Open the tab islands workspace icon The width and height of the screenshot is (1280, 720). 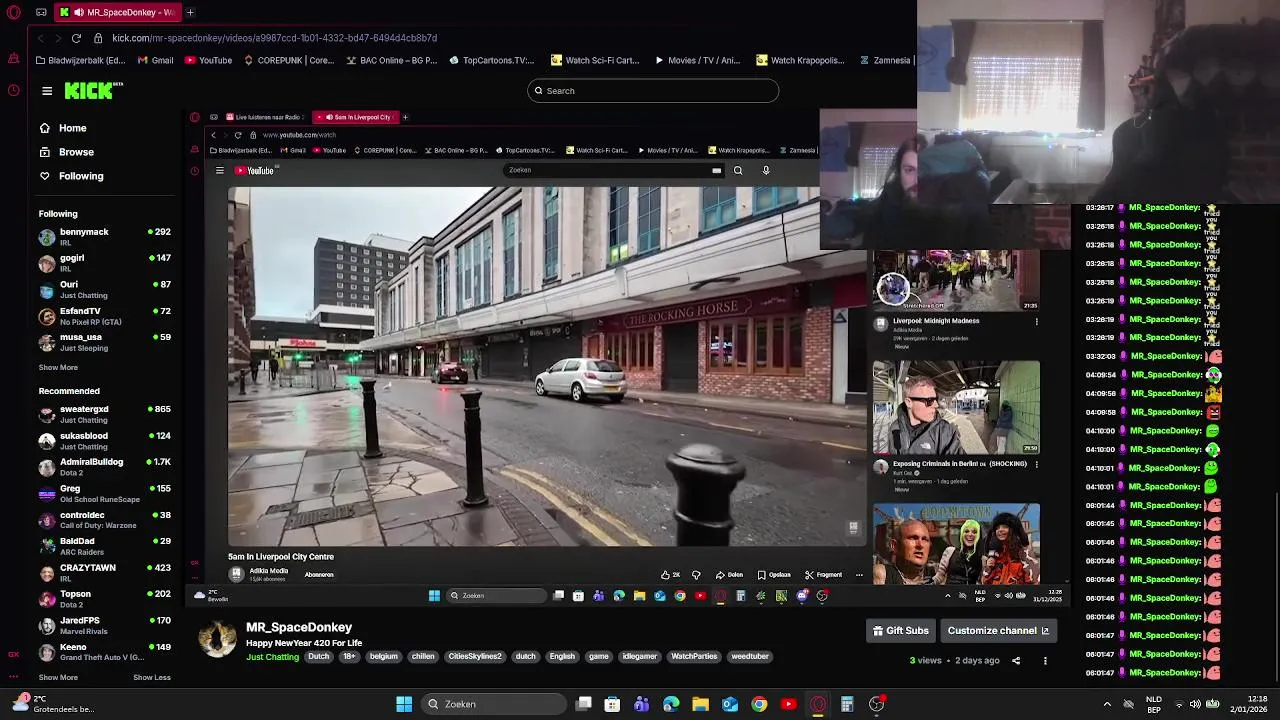[x=41, y=12]
